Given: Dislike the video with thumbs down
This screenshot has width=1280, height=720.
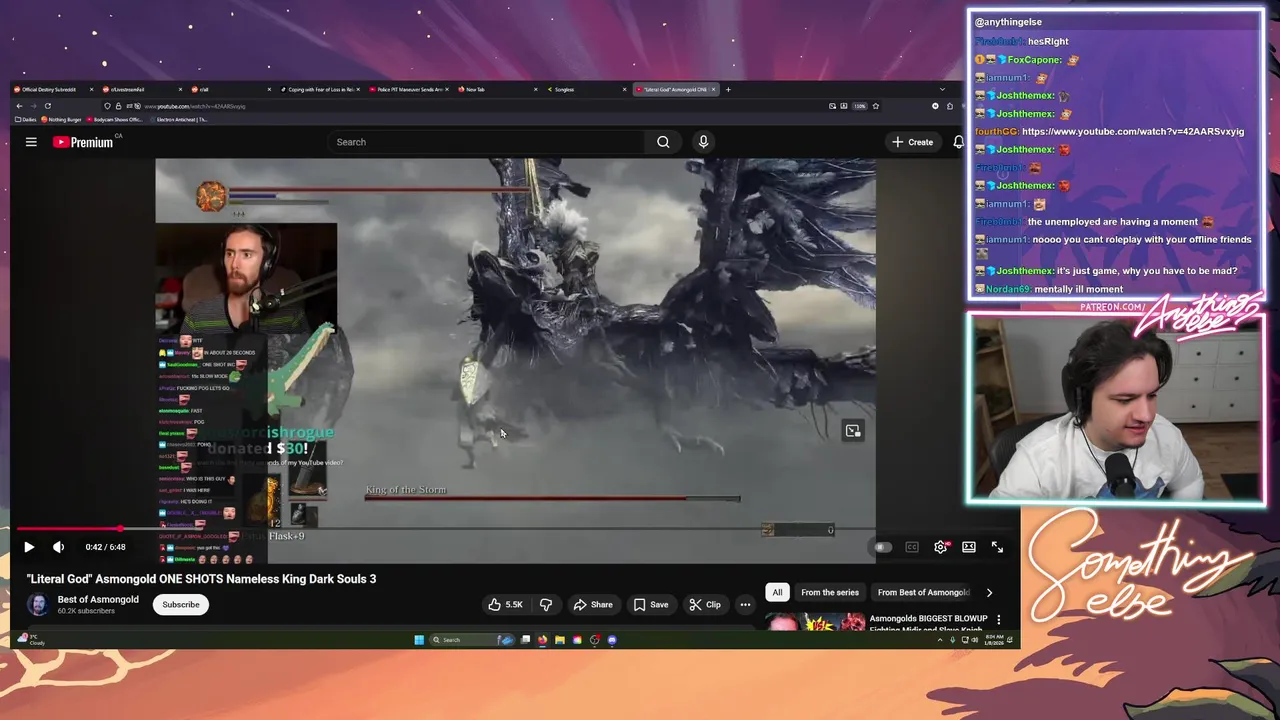Looking at the screenshot, I should coord(546,604).
